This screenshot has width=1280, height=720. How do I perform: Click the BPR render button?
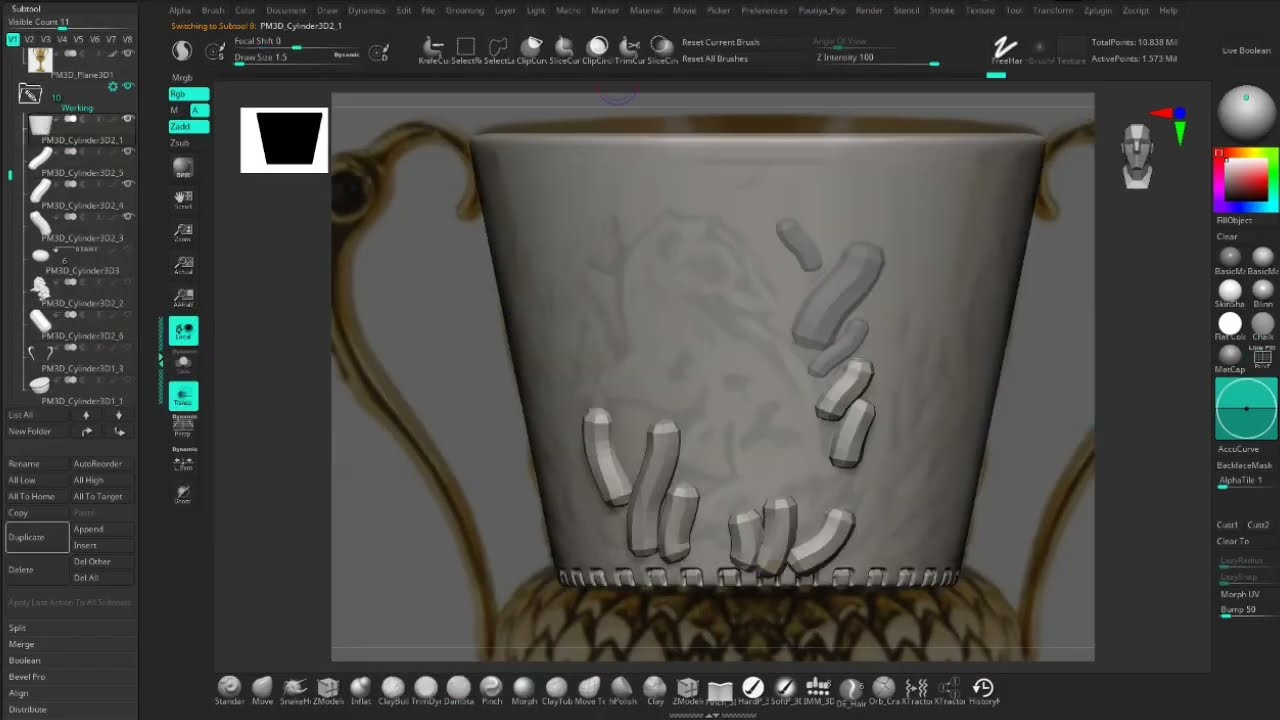click(183, 168)
